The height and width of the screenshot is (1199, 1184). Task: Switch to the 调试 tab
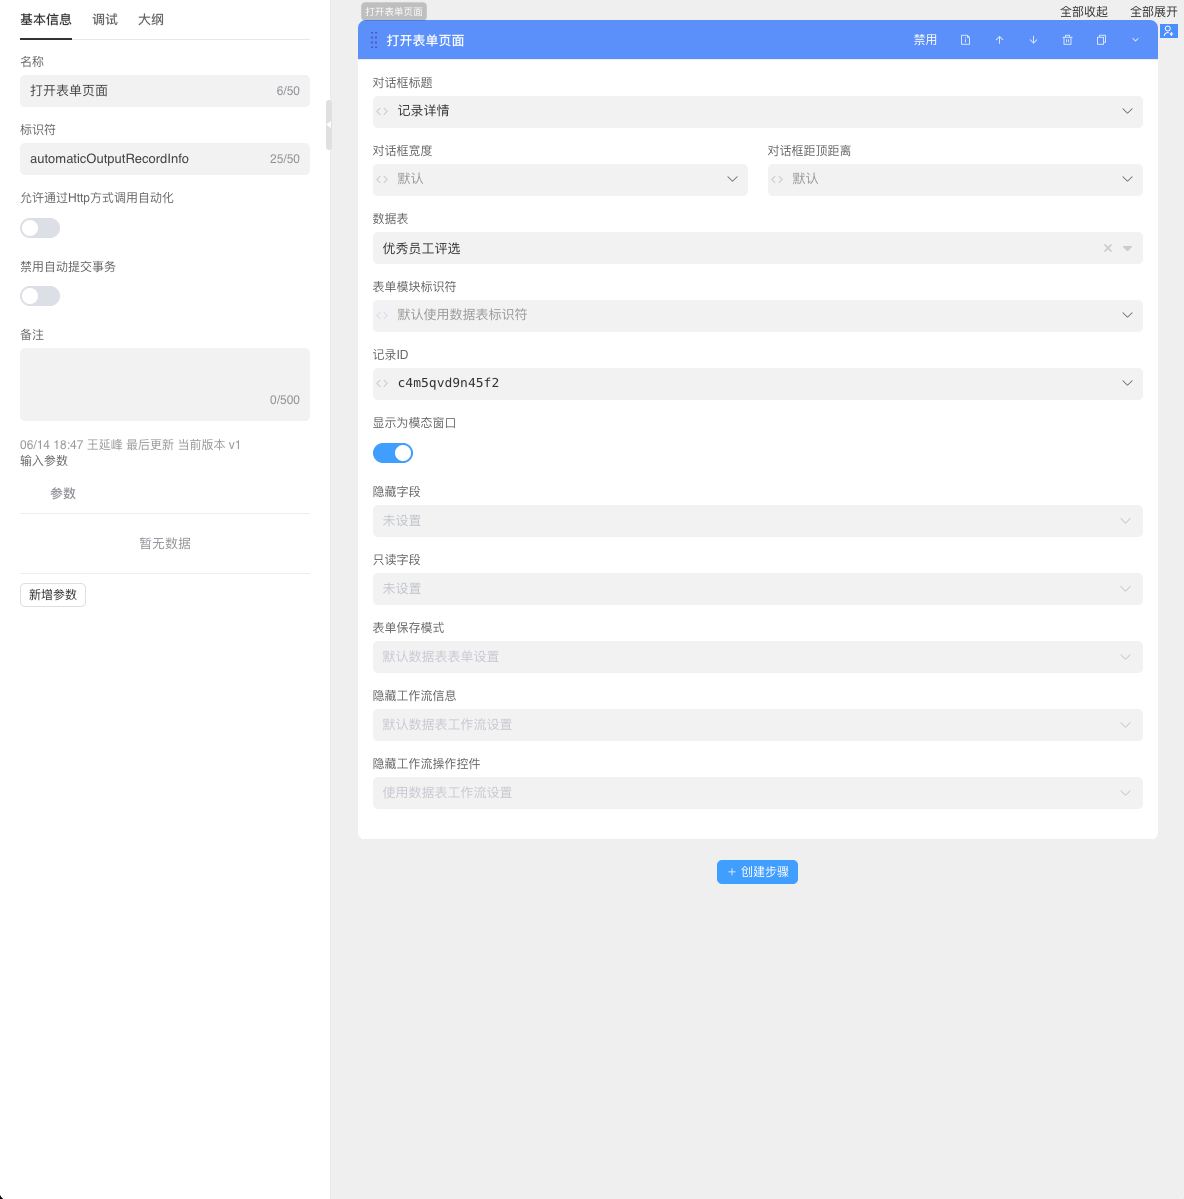[x=105, y=19]
